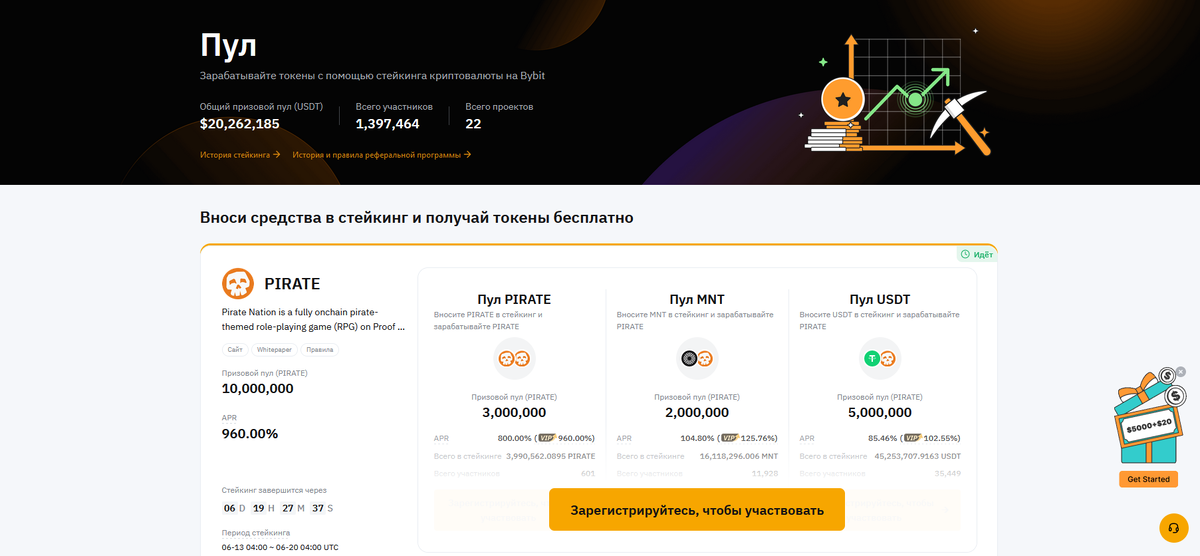Click the Get Started promo button

(1148, 479)
